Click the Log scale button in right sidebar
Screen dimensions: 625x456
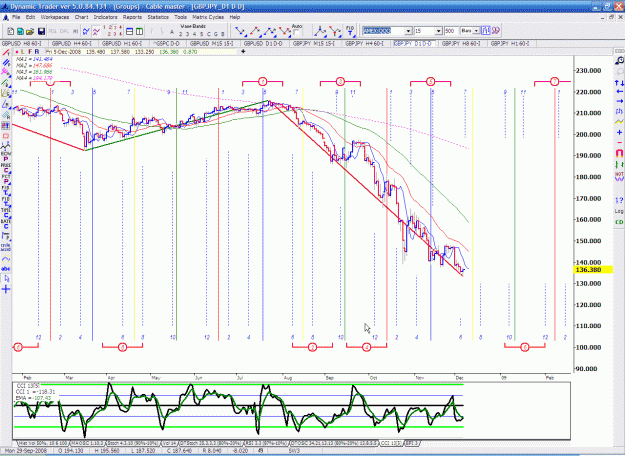click(619, 211)
